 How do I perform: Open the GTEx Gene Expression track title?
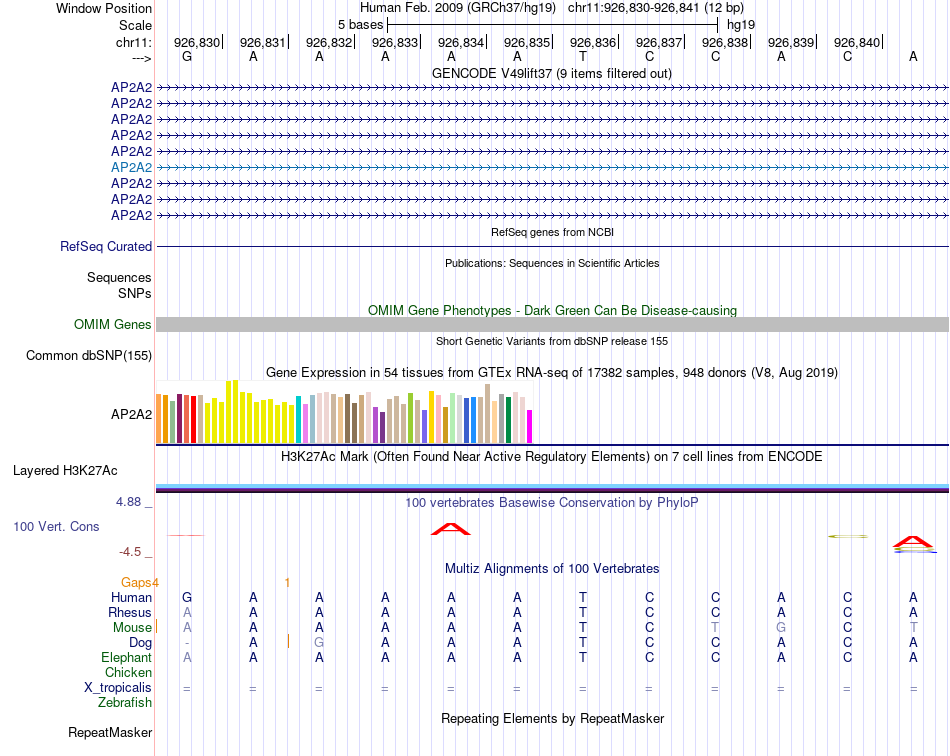[x=552, y=373]
